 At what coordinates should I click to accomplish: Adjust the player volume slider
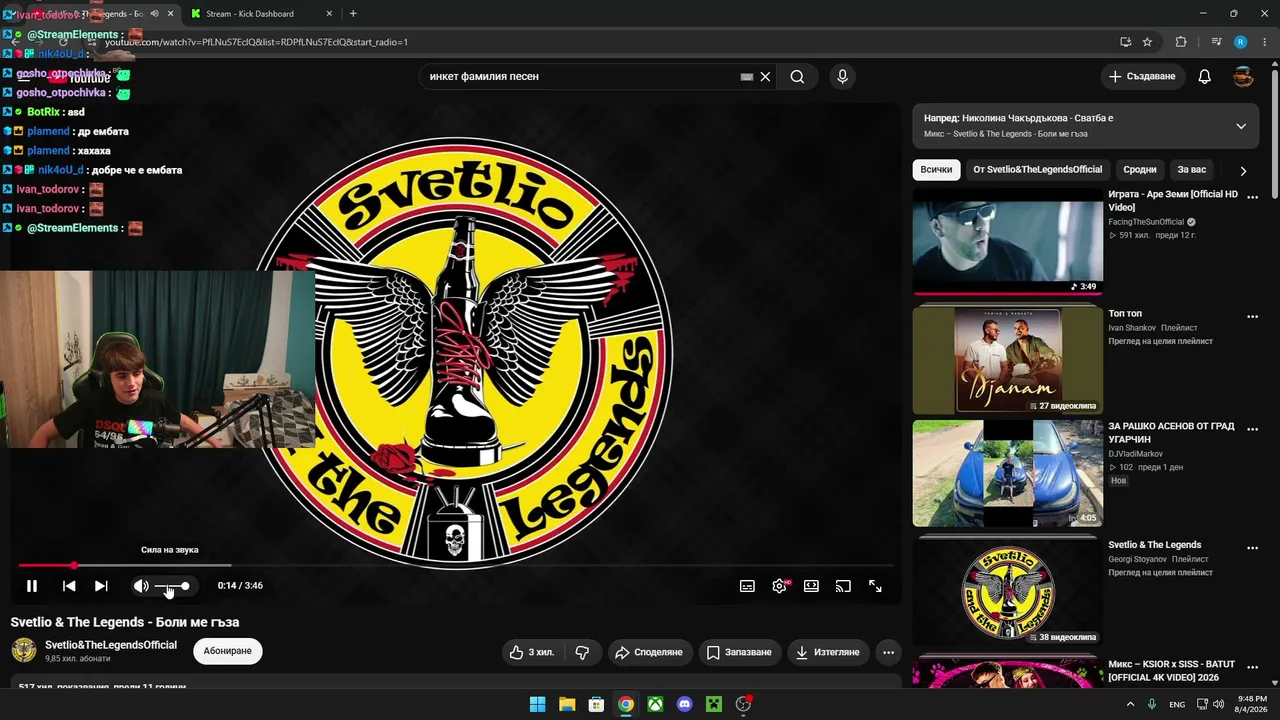[x=172, y=586]
